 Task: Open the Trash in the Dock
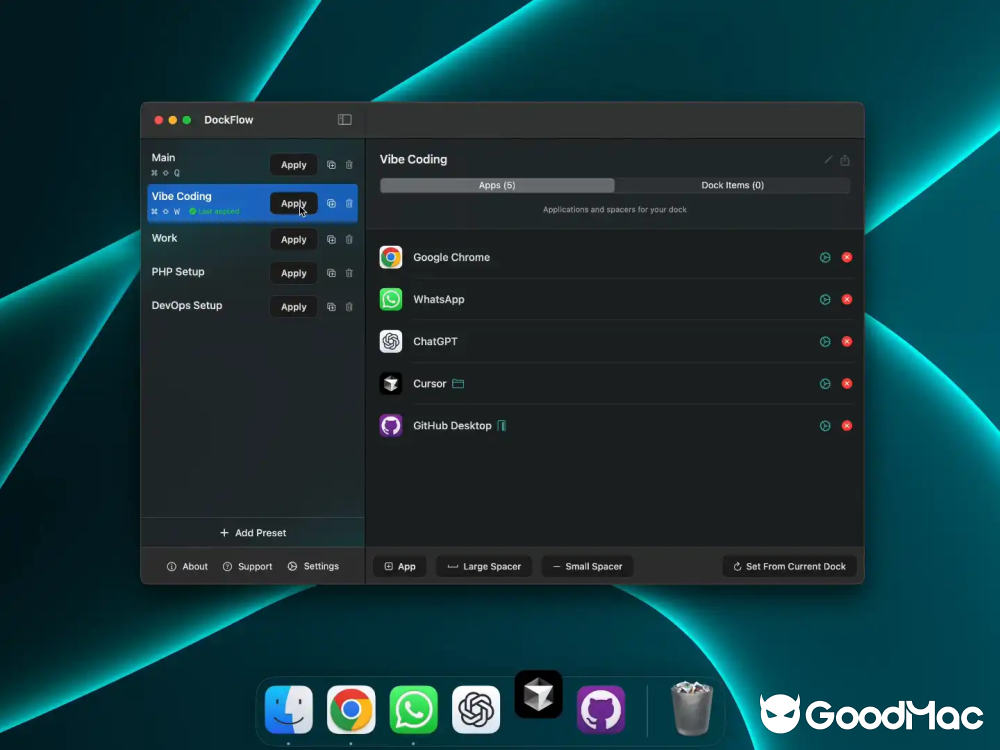coord(692,709)
